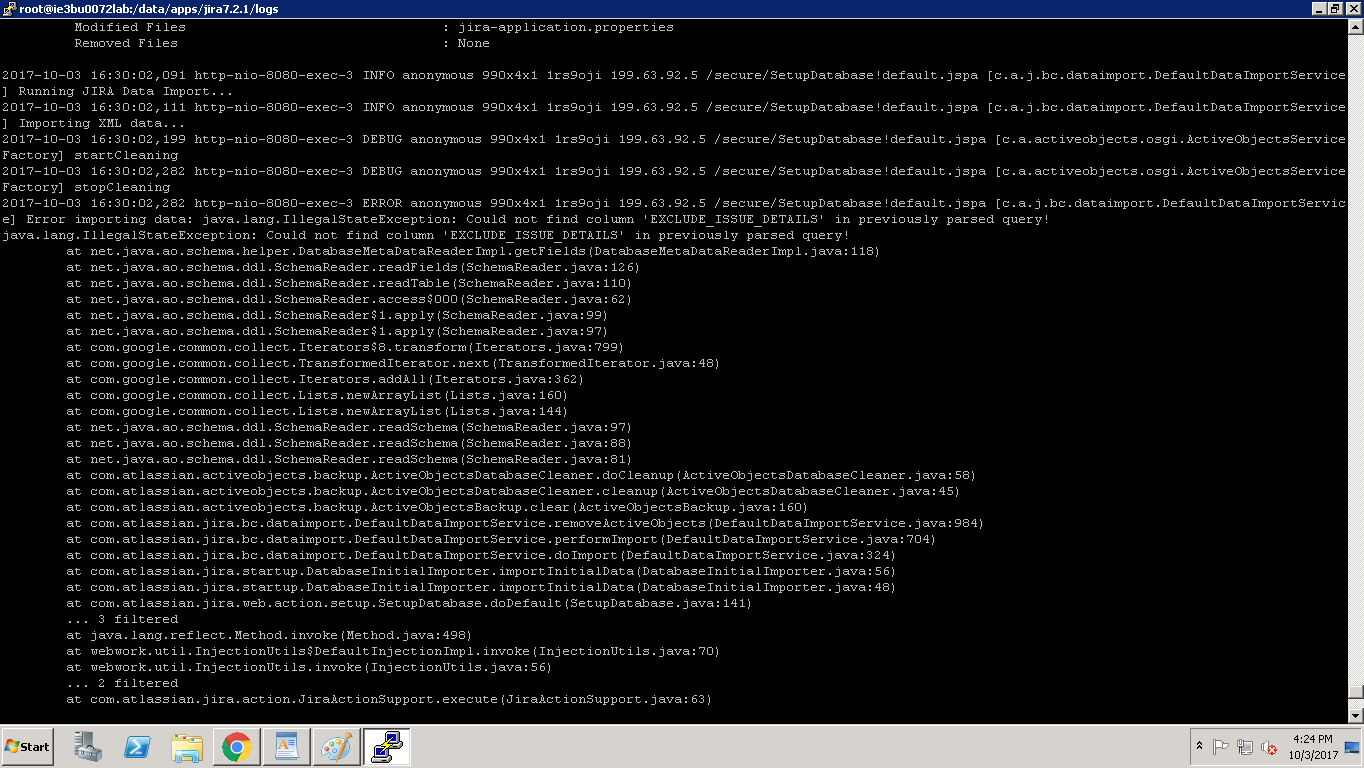Click the '... 3 filtered' line
1364x768 pixels.
point(122,619)
